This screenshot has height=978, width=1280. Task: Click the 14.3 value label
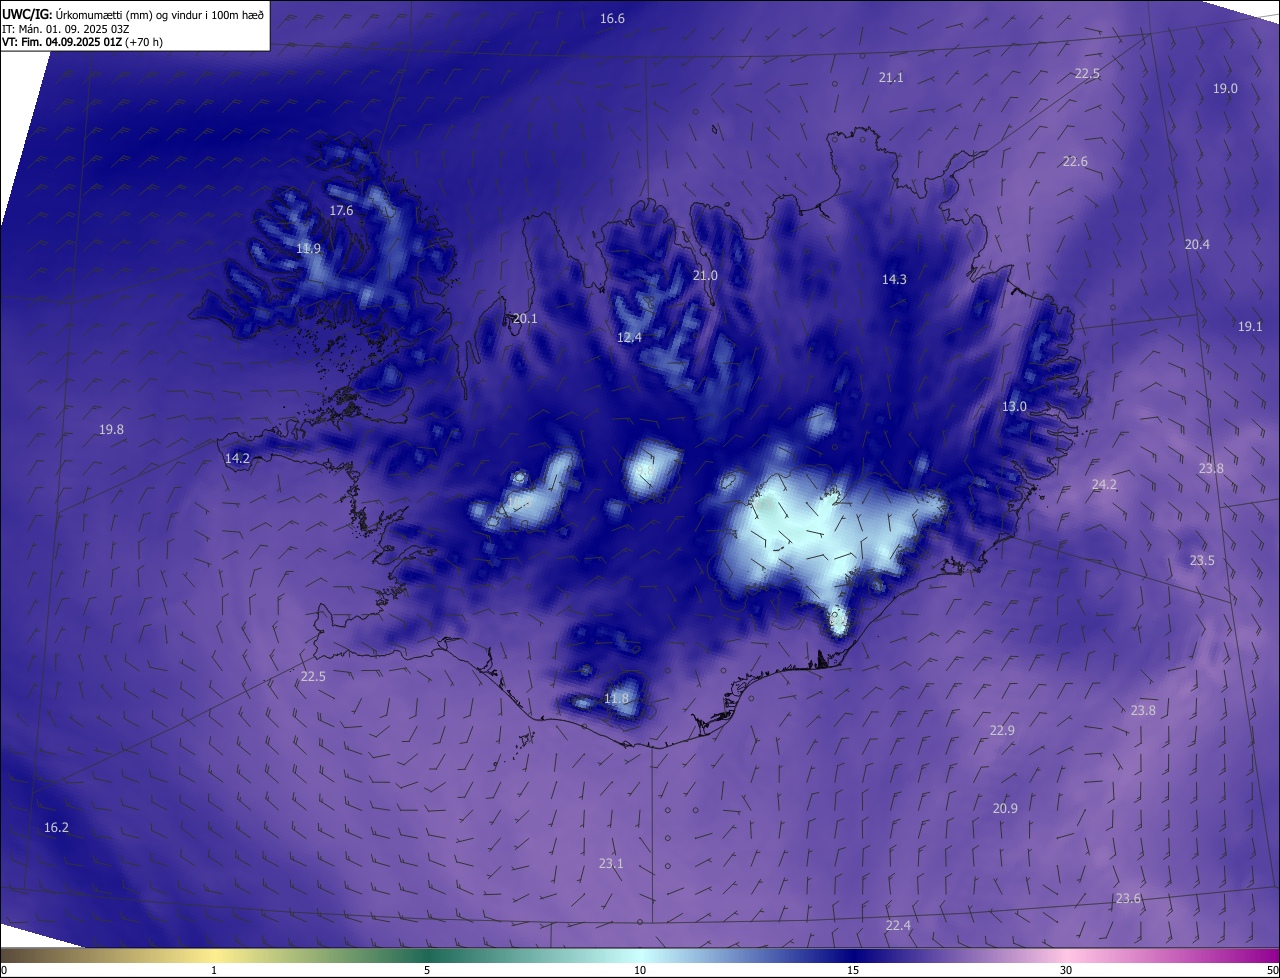click(894, 279)
